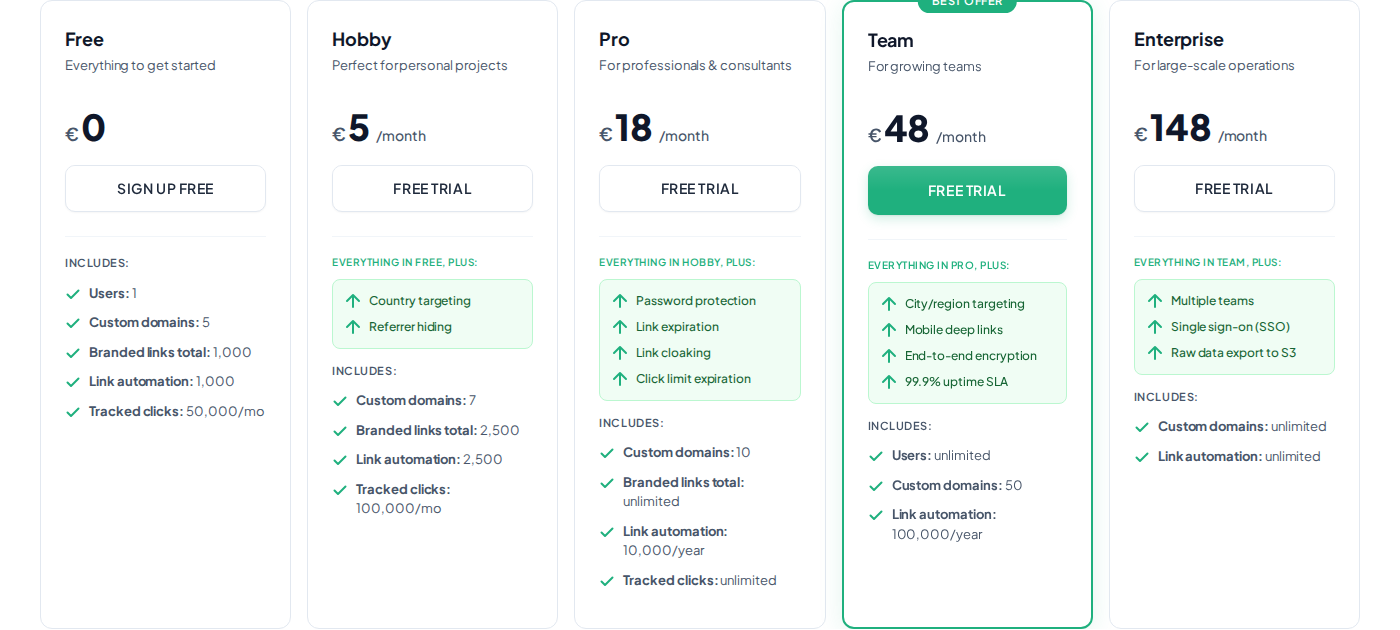
Task: Click the BEST OFFER badge above Team
Action: pyautogui.click(x=966, y=3)
